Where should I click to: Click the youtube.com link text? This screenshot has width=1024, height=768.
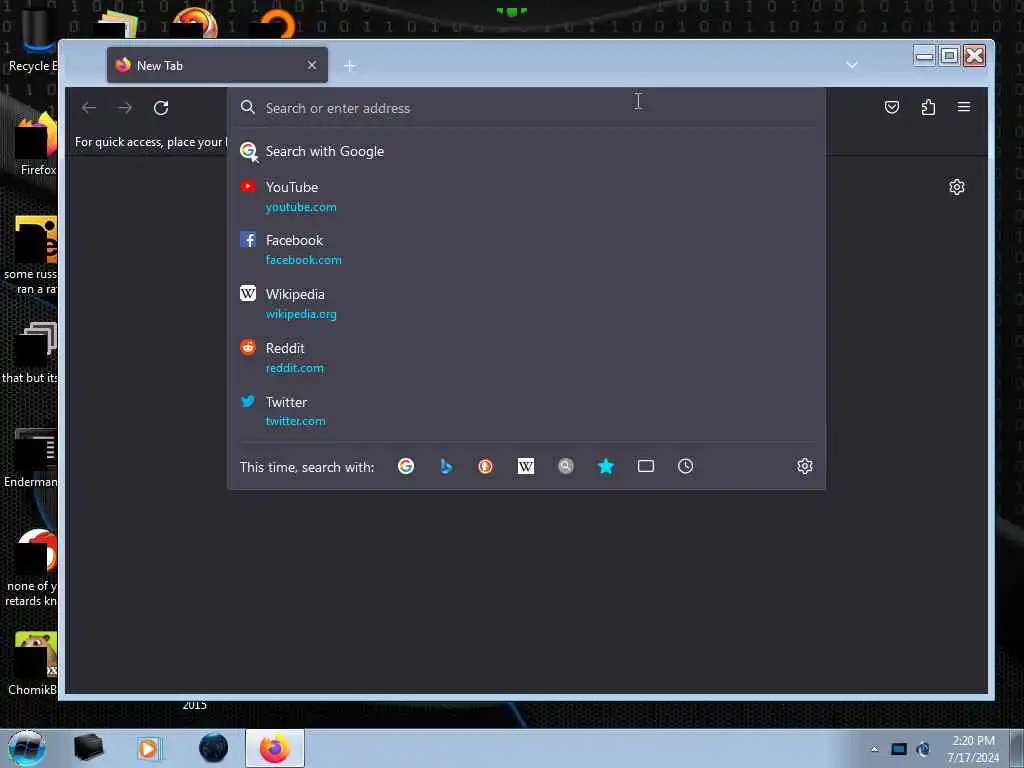[301, 207]
